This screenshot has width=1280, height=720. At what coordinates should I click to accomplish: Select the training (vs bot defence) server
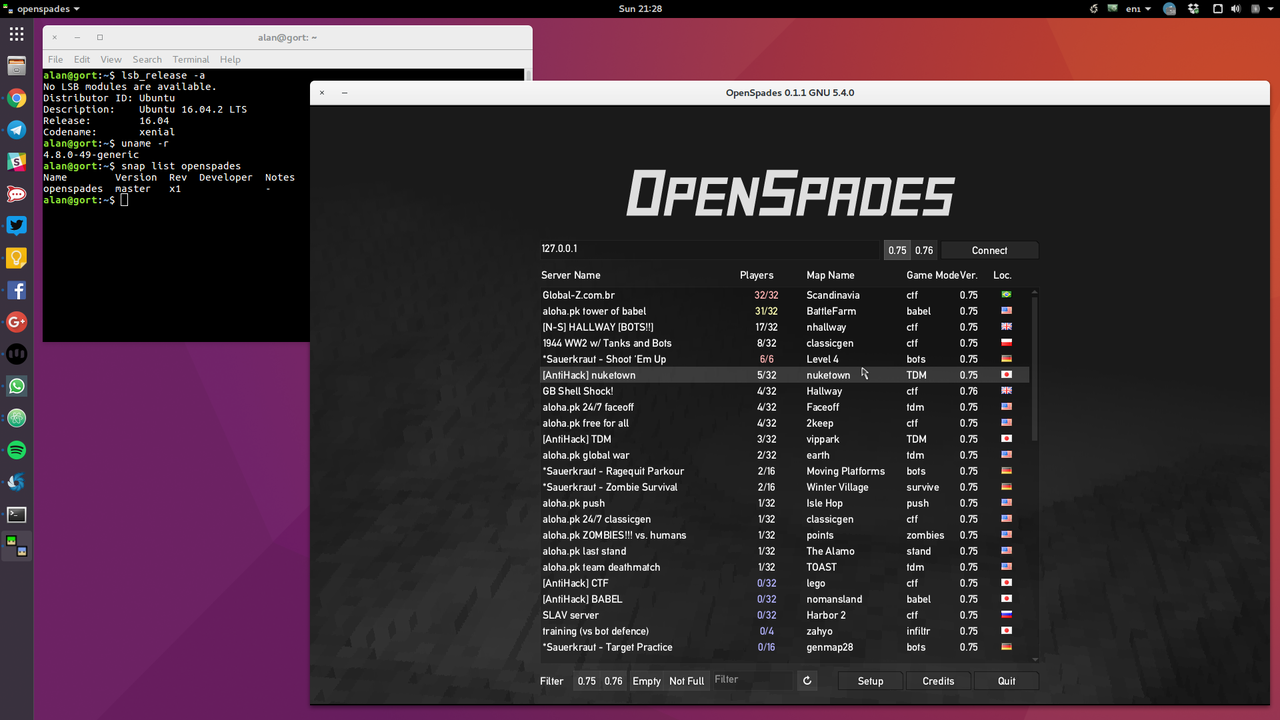784,631
